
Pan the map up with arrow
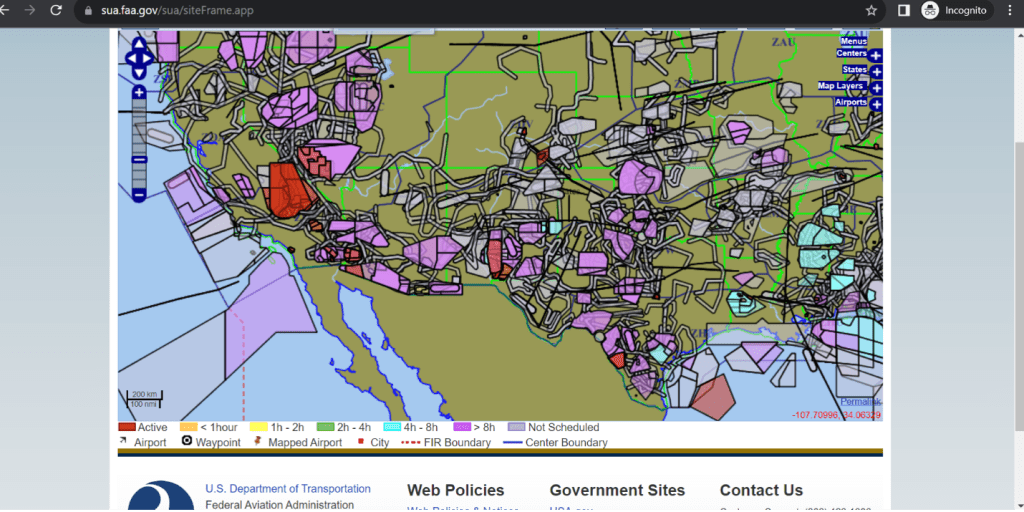tap(139, 43)
